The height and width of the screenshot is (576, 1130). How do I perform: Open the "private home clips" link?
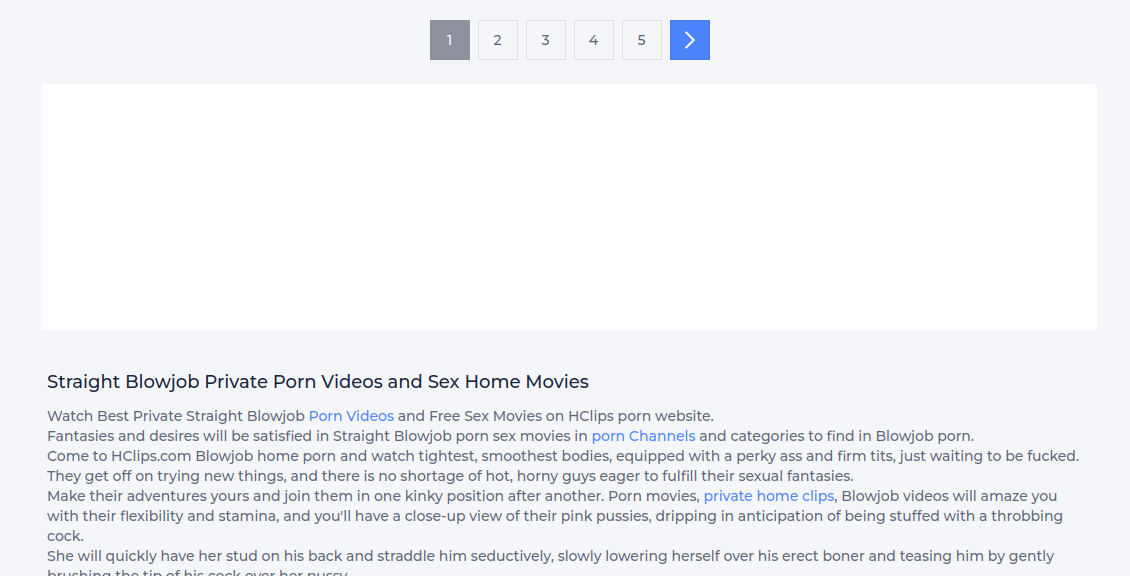768,496
